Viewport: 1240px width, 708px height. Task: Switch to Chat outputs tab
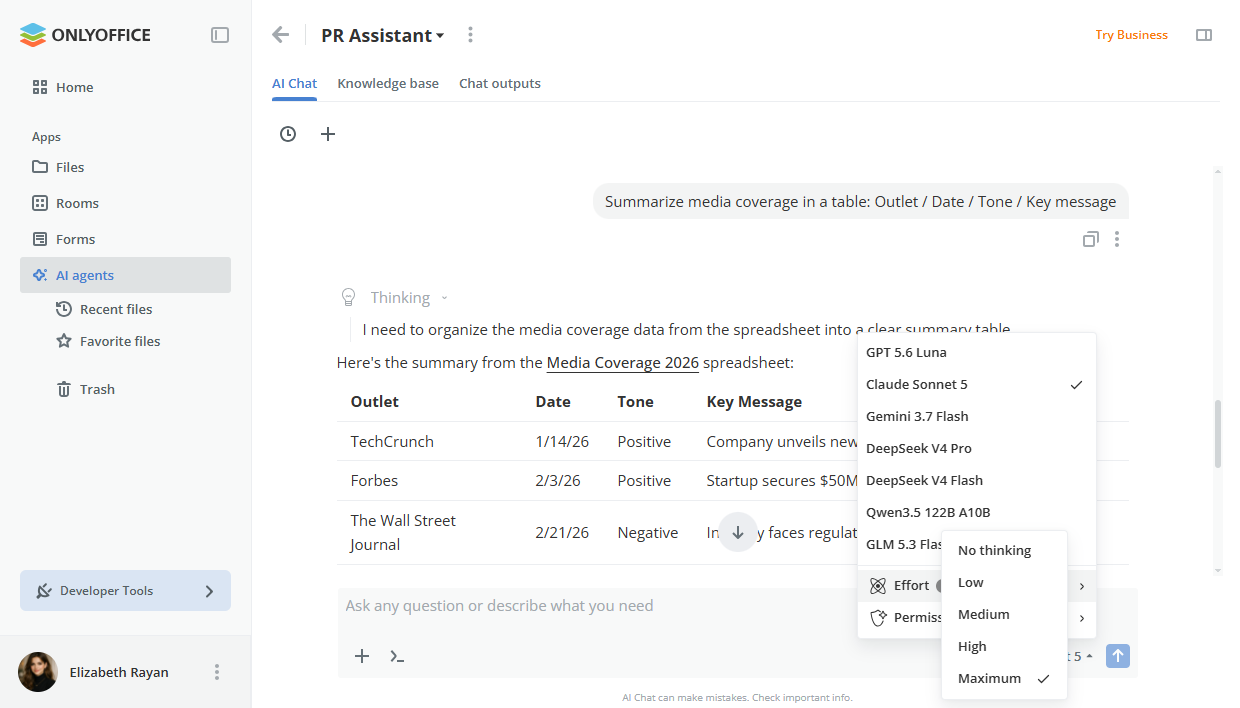click(x=500, y=84)
